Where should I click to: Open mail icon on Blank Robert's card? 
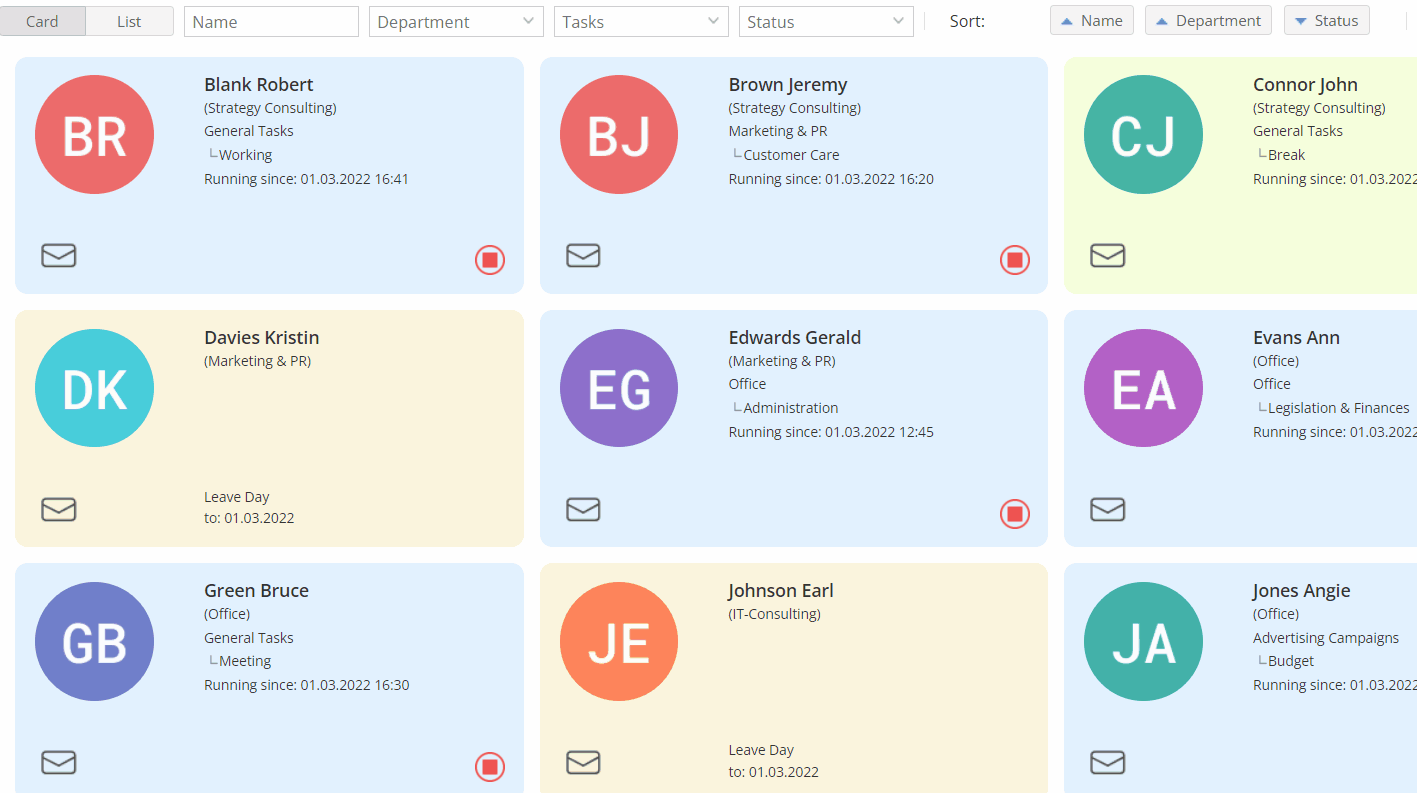pos(59,256)
